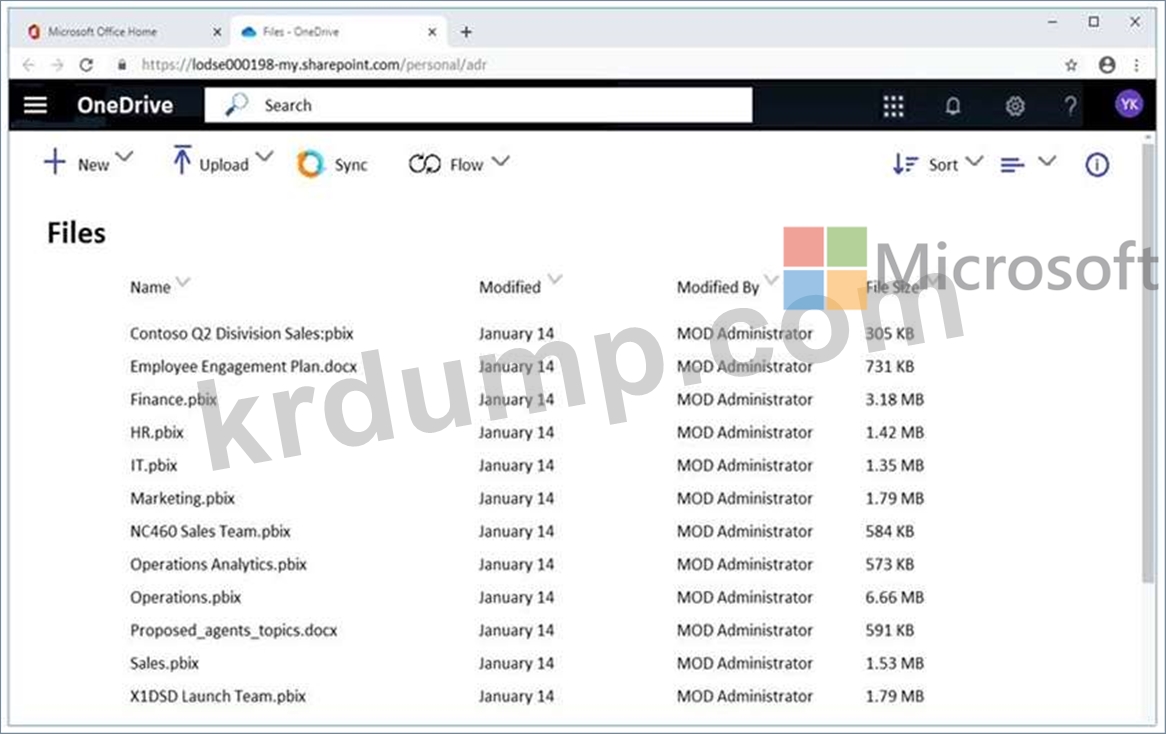Open the Marketing.pbix file

coord(182,498)
